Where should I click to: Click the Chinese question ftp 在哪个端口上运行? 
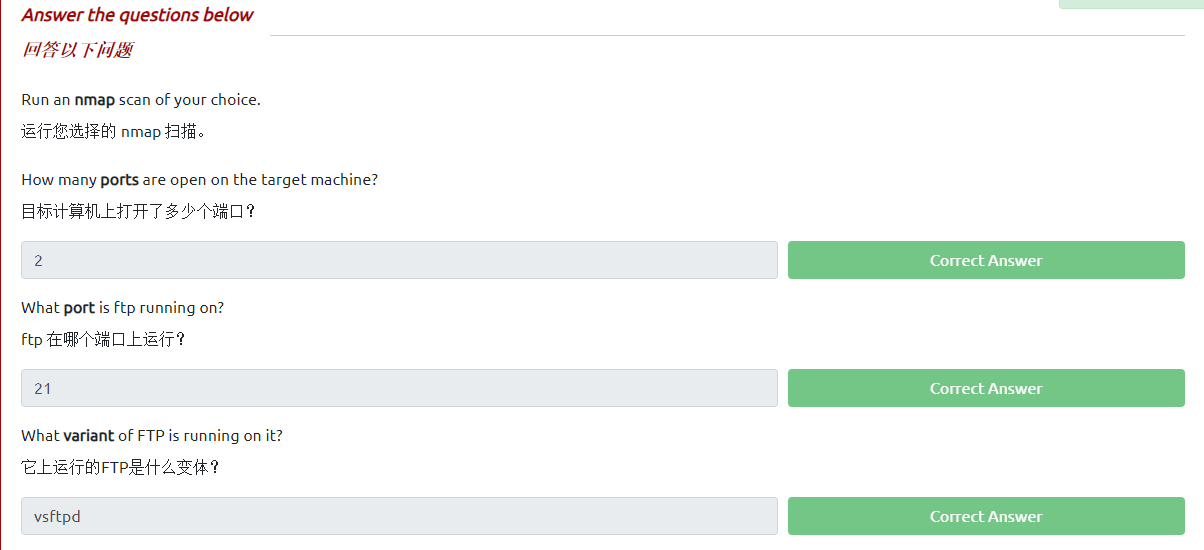point(103,339)
